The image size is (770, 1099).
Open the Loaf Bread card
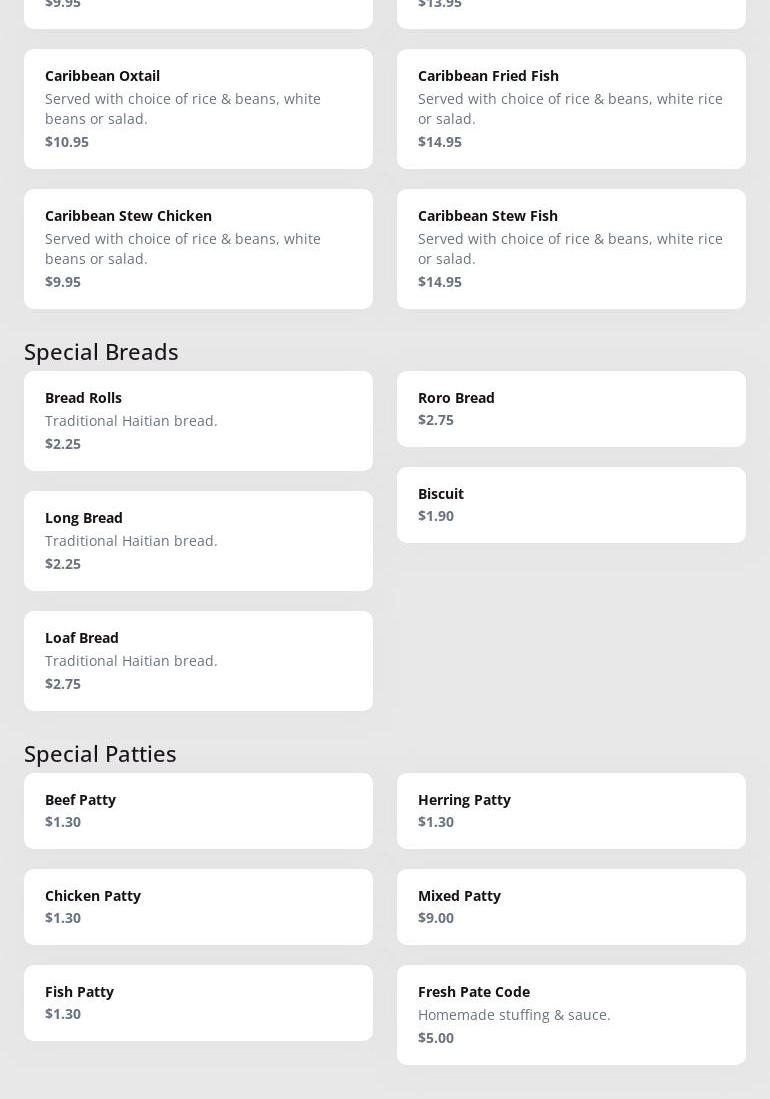198,660
